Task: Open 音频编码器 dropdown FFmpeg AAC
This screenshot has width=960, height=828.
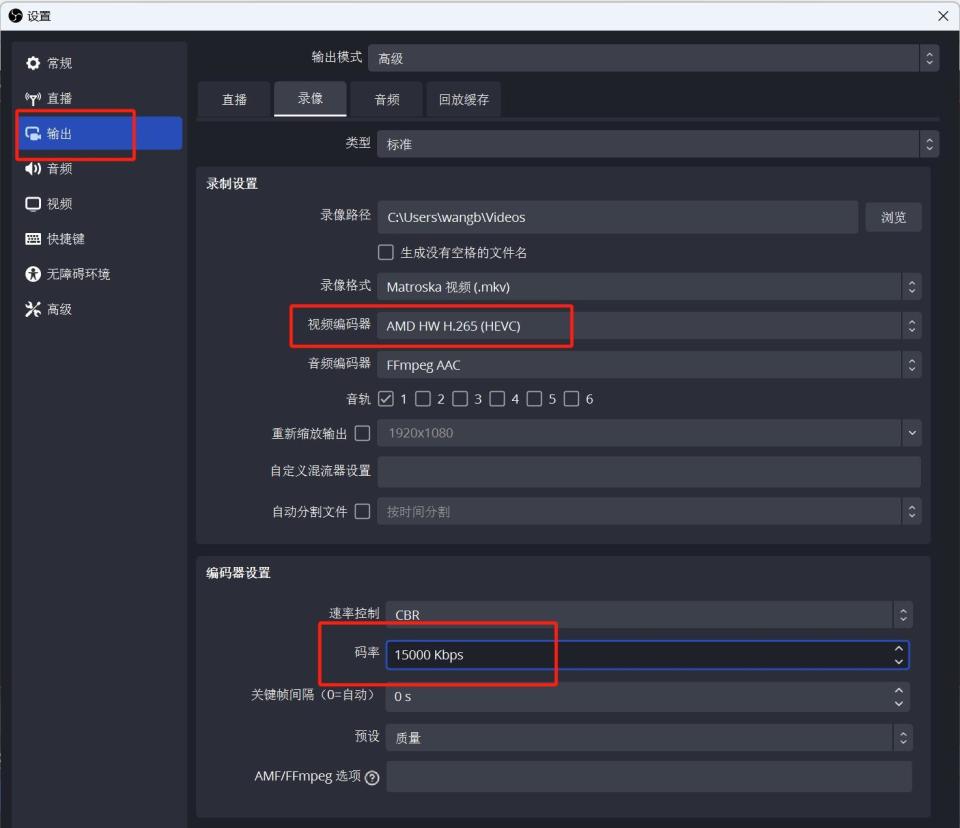Action: tap(649, 365)
